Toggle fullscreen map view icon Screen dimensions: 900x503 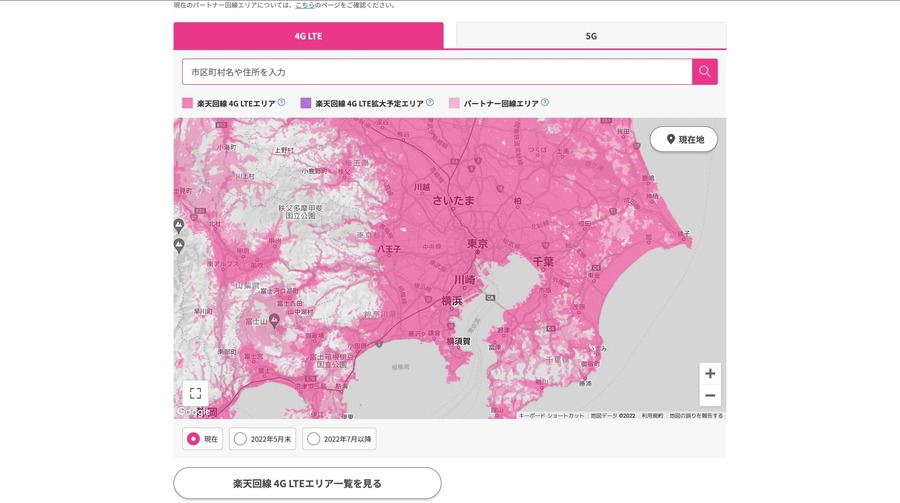point(195,393)
